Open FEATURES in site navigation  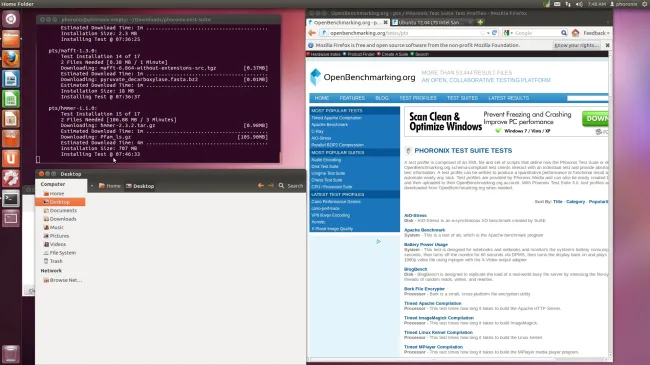tap(352, 98)
